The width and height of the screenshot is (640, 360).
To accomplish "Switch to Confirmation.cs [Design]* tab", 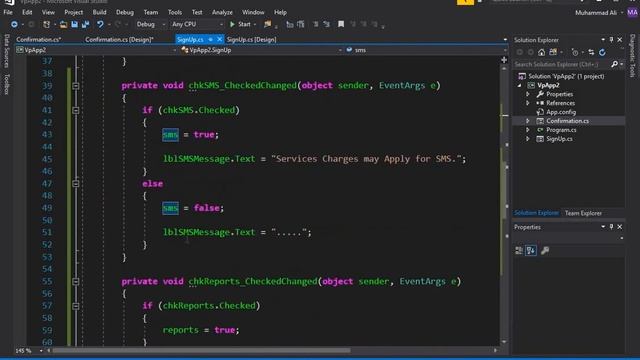I will (119, 40).
